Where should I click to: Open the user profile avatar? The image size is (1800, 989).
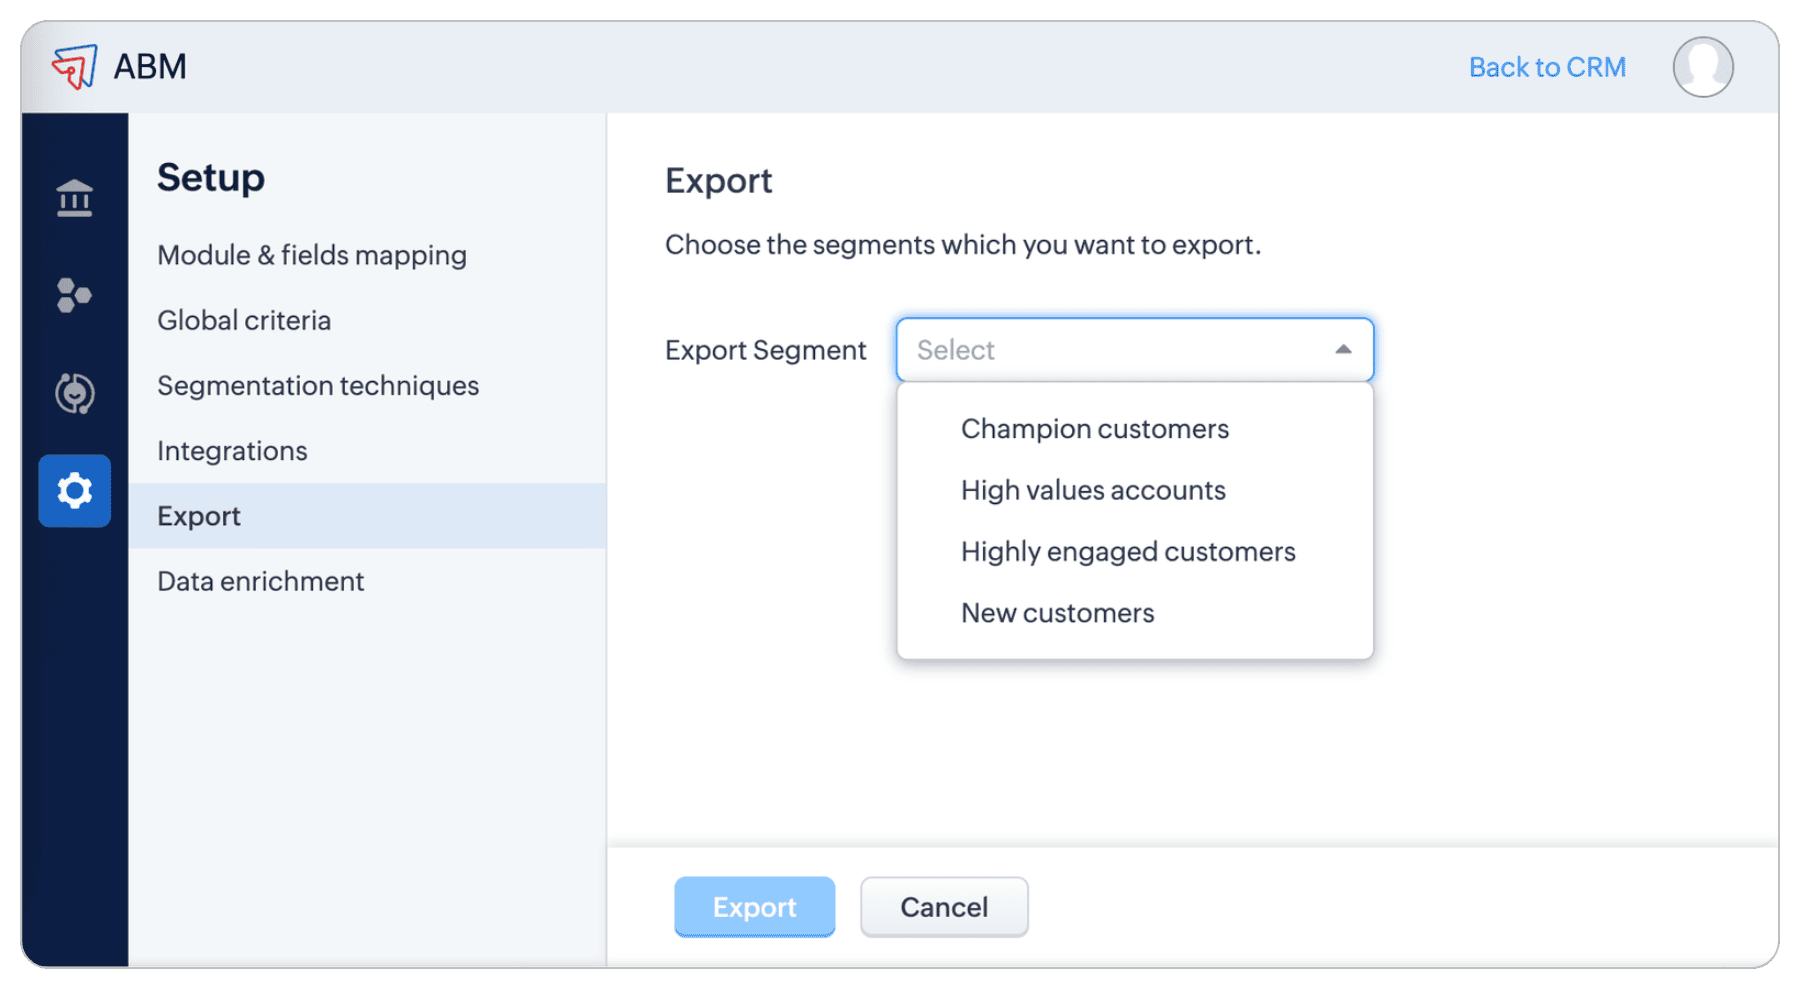pos(1702,67)
